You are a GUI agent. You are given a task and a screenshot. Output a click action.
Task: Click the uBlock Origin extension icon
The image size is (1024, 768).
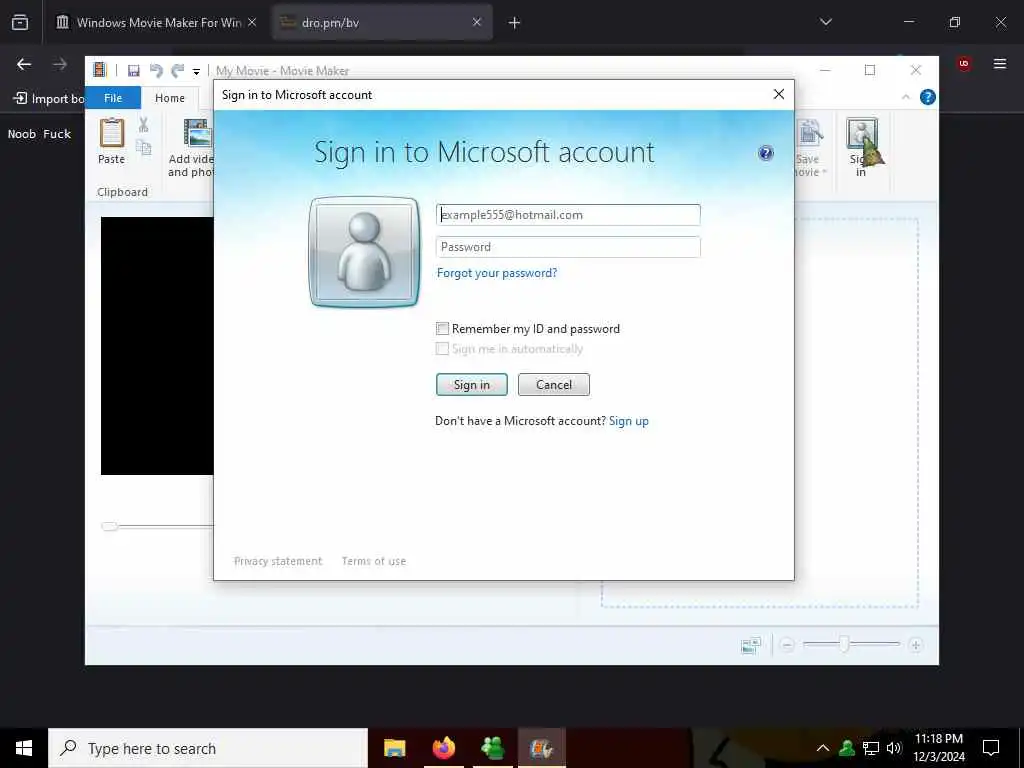click(x=964, y=63)
